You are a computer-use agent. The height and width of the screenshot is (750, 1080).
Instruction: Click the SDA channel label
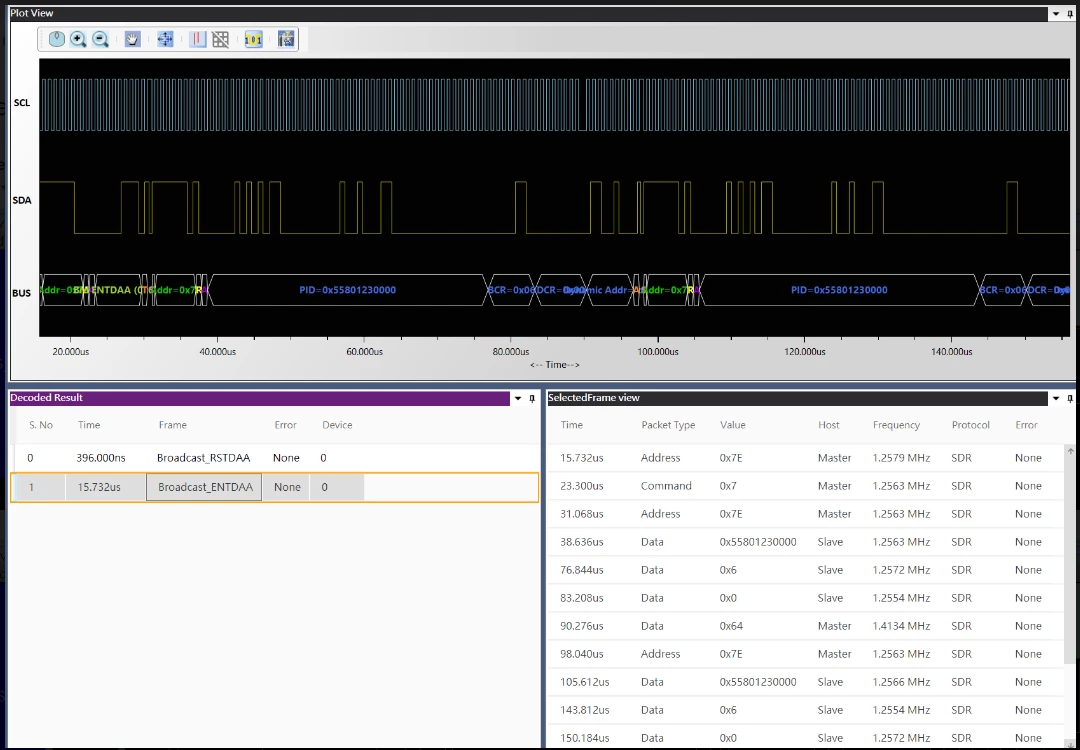pos(22,201)
